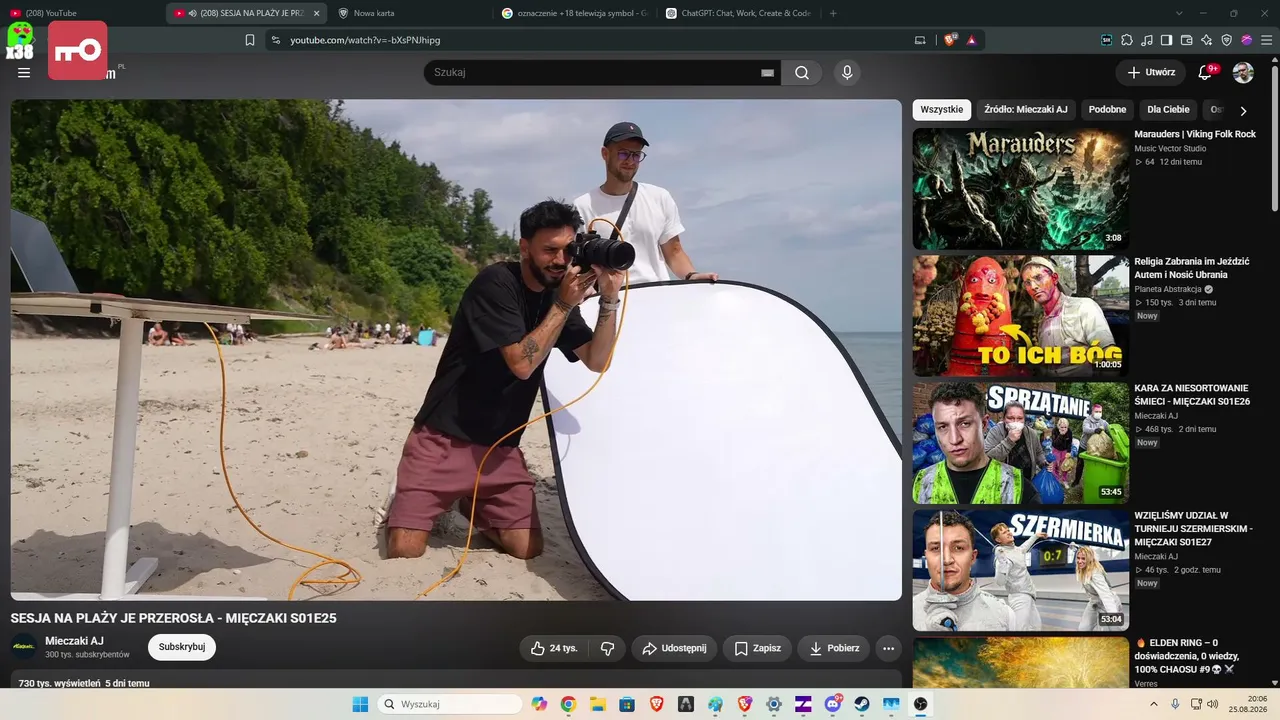Image resolution: width=1280 pixels, height=720 pixels.
Task: Open the Brave Wallet icon
Action: (1187, 40)
